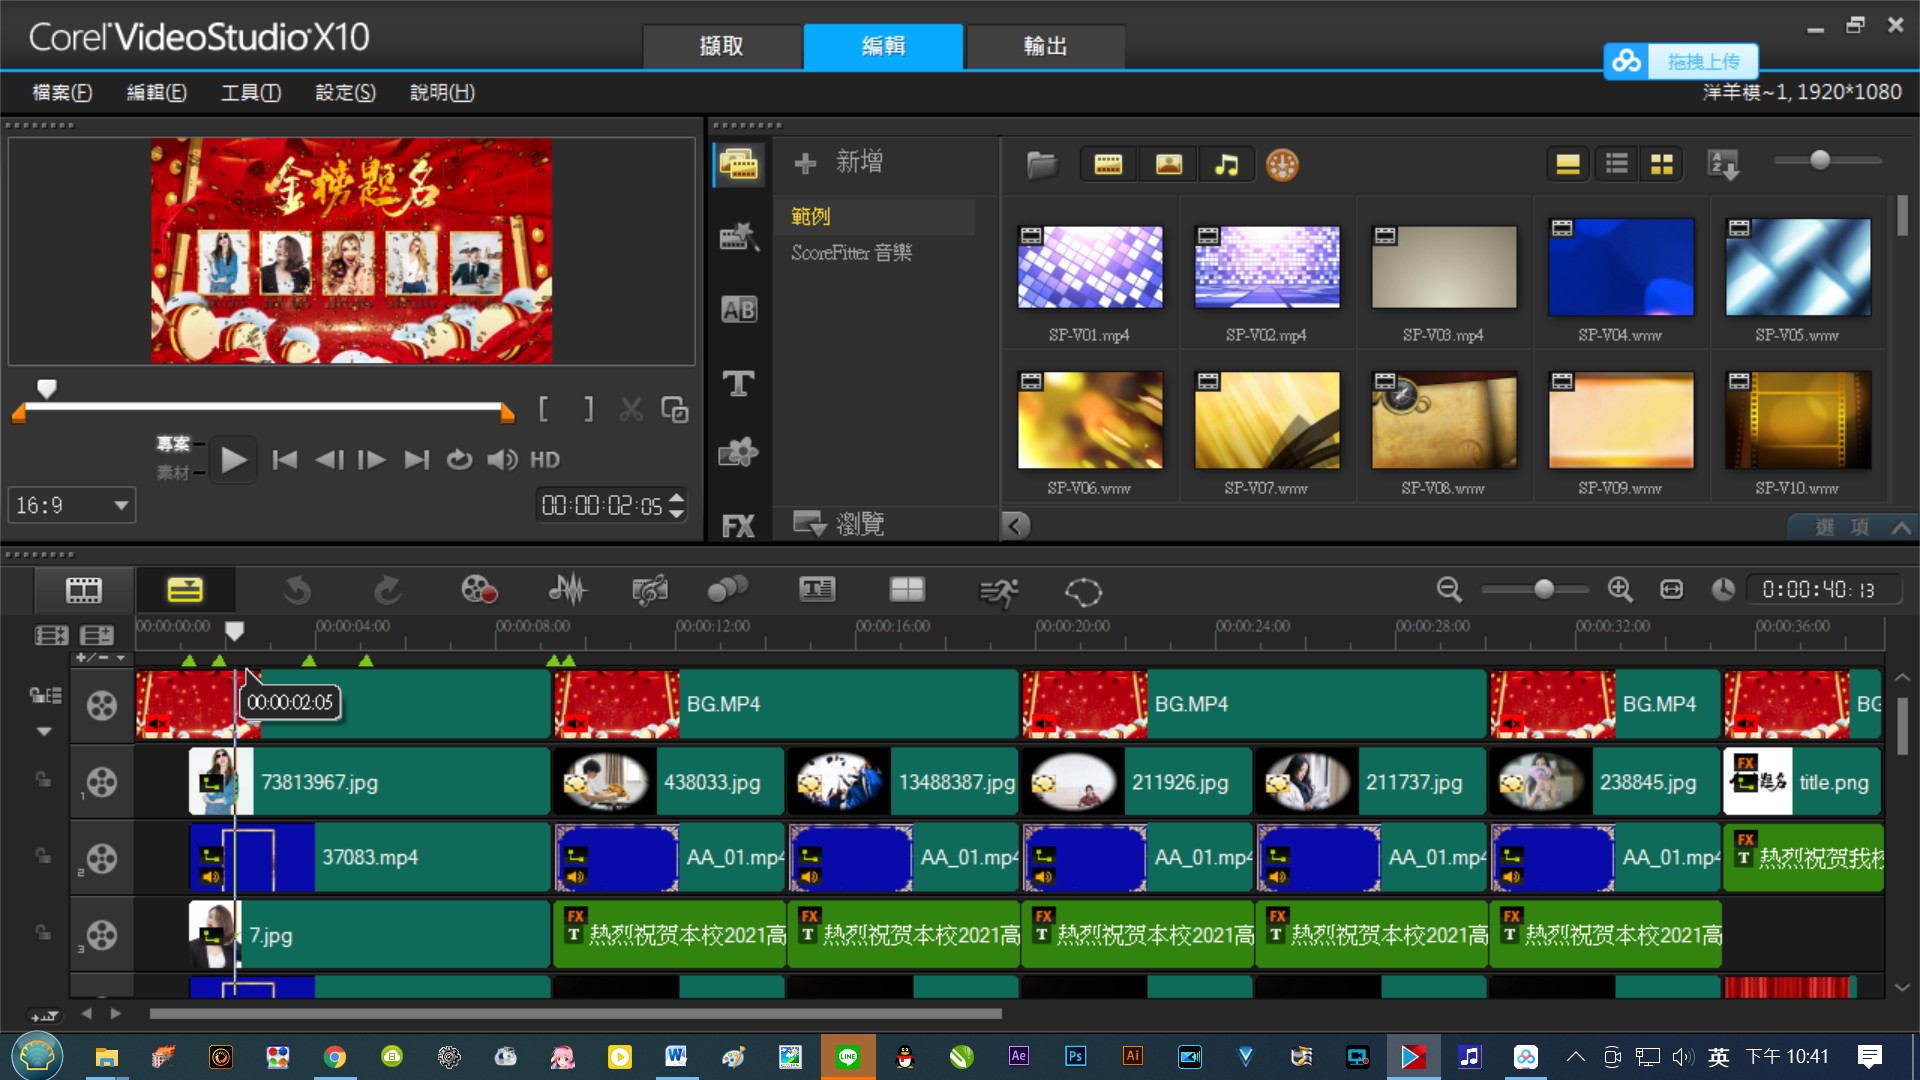1920x1080 pixels.
Task: Open the Subtitle Editor icon
Action: pyautogui.click(x=817, y=590)
